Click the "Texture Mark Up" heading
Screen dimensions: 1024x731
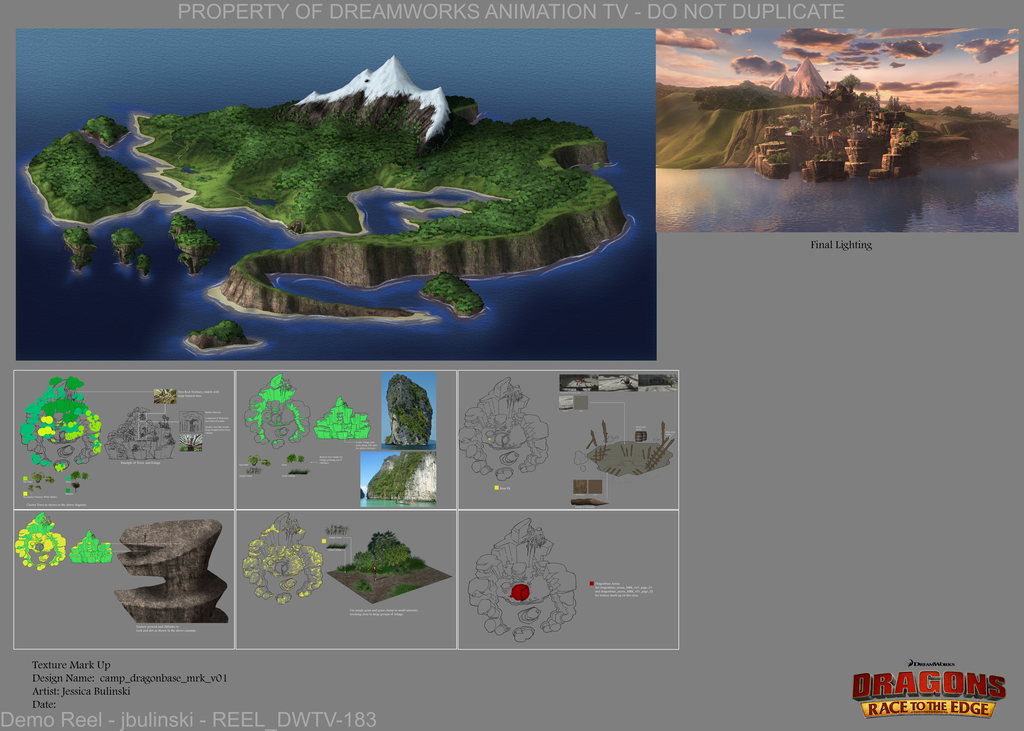(x=71, y=665)
